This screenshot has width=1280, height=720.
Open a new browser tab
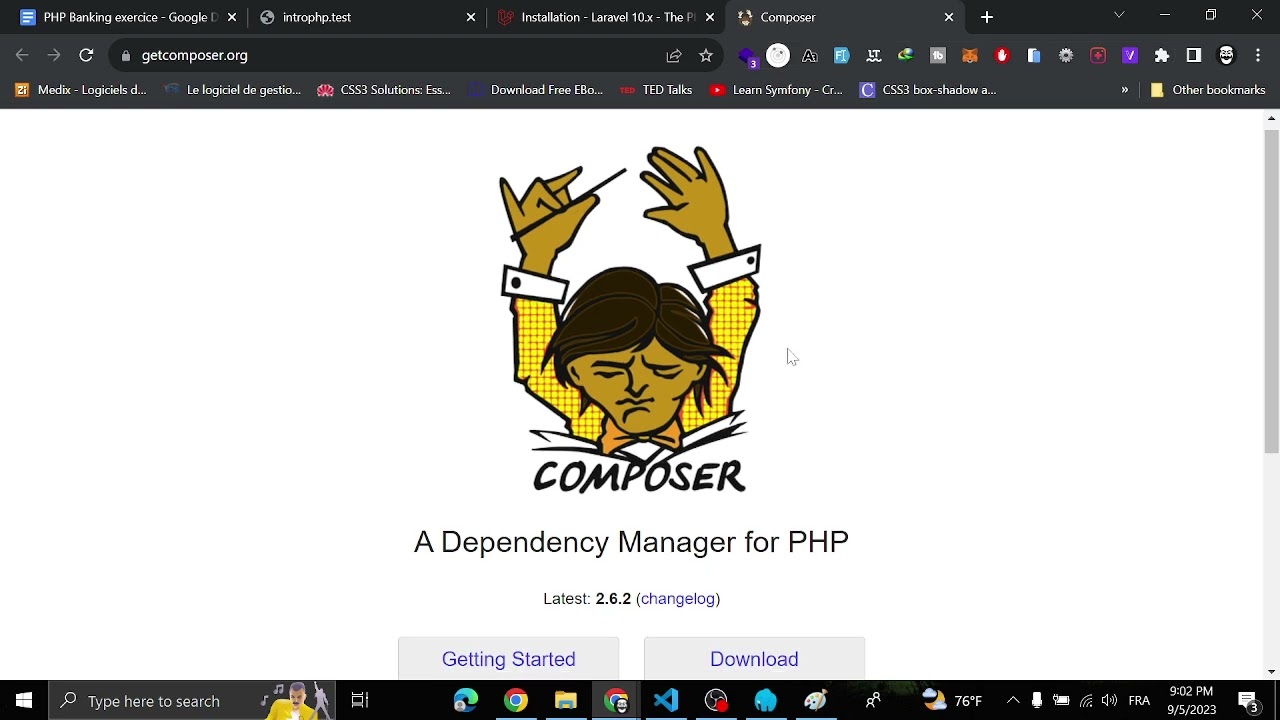point(987,17)
